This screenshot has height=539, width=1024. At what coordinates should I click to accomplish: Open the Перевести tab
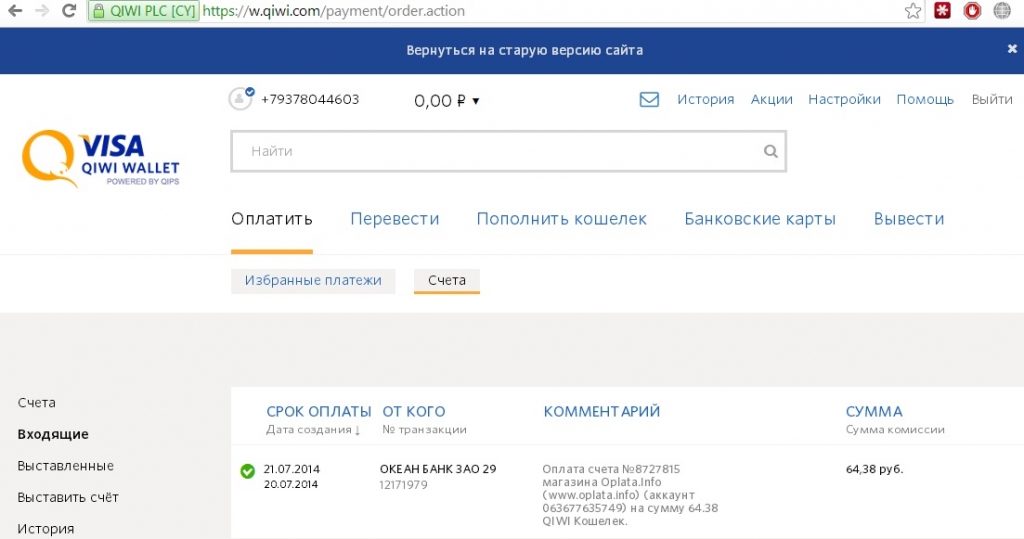click(394, 219)
